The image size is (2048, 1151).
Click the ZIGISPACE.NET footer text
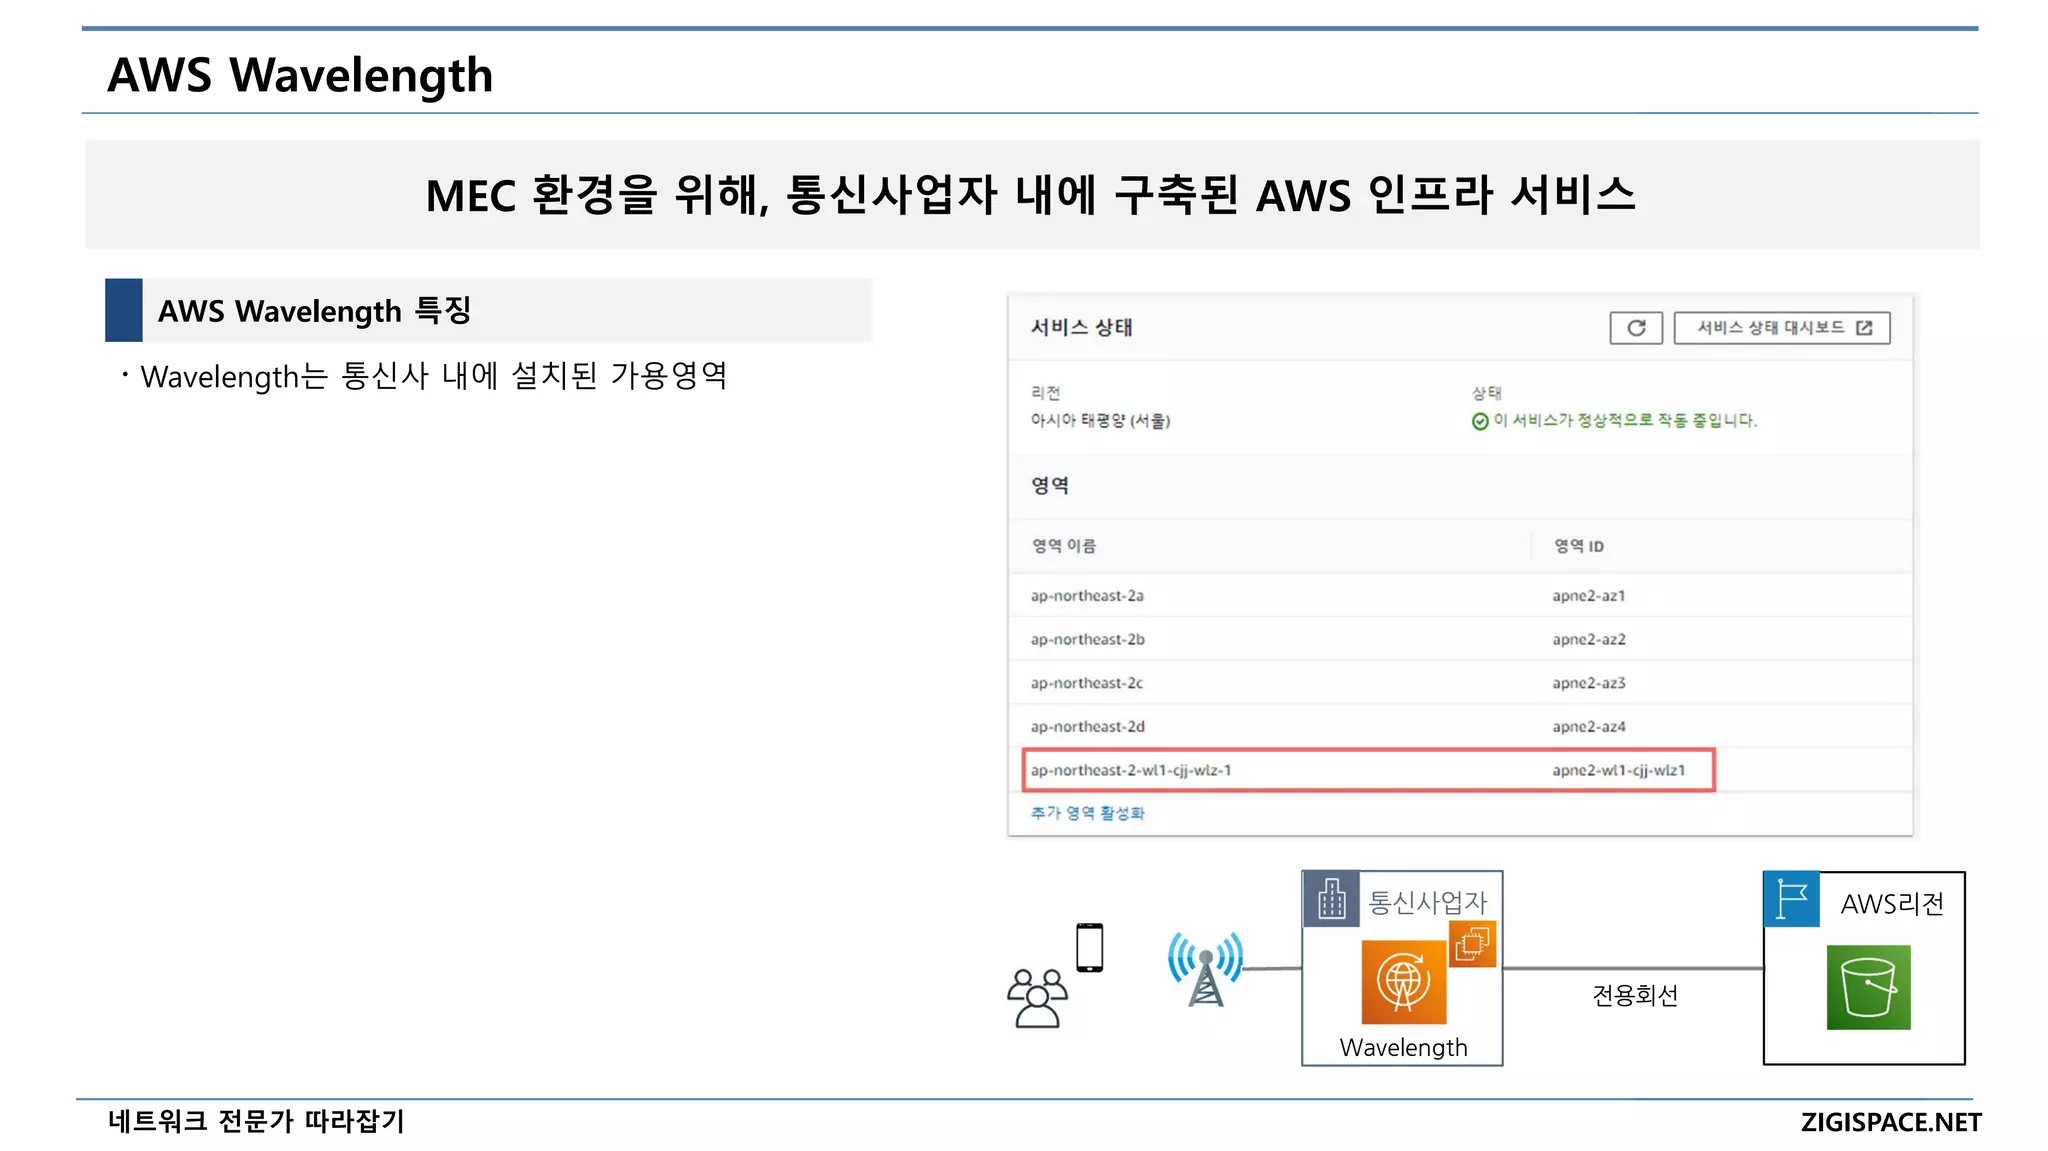[x=1891, y=1122]
